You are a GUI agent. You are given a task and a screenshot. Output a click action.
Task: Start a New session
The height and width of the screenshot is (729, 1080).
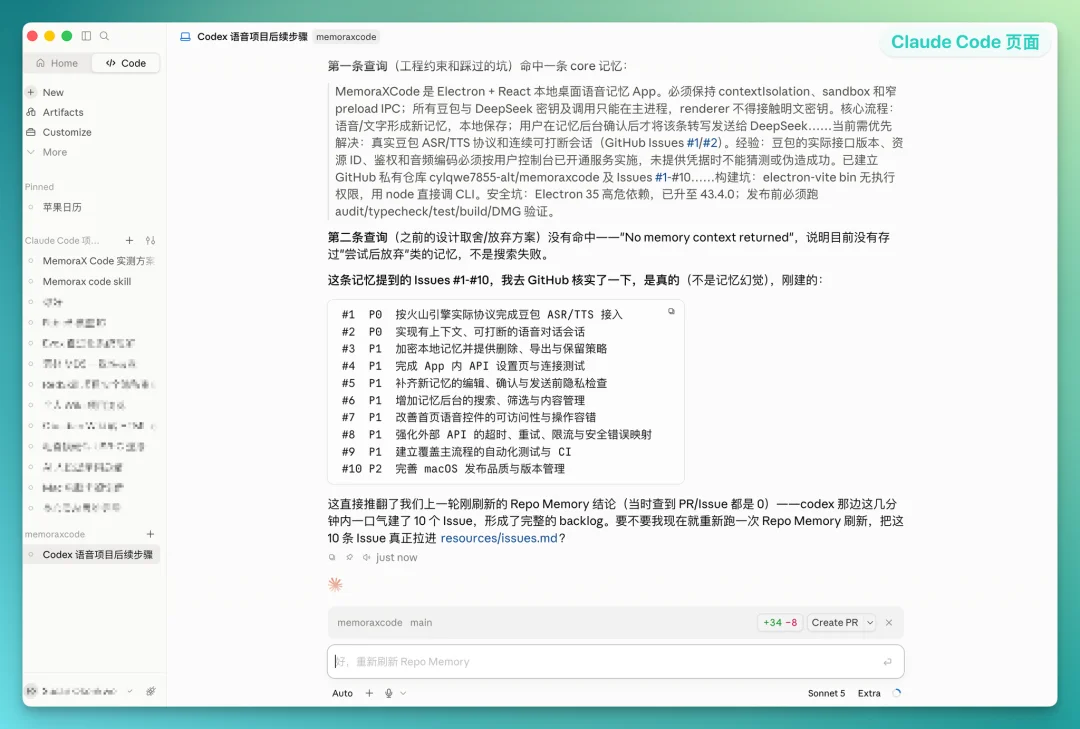53,92
